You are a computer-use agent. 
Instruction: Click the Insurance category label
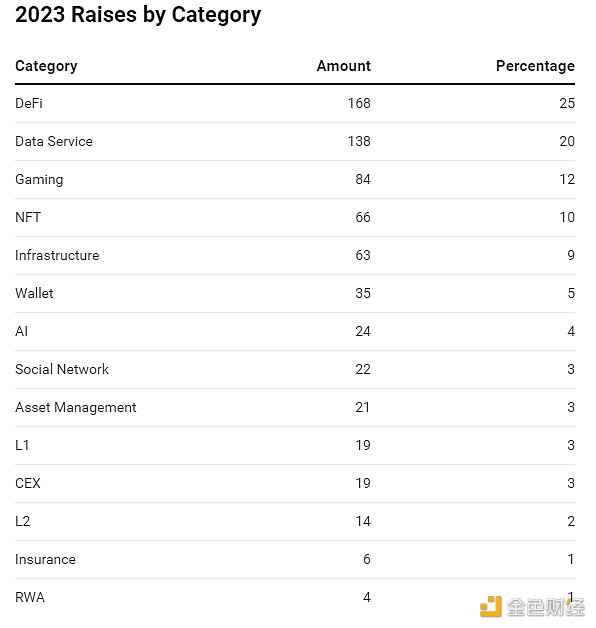(x=45, y=560)
